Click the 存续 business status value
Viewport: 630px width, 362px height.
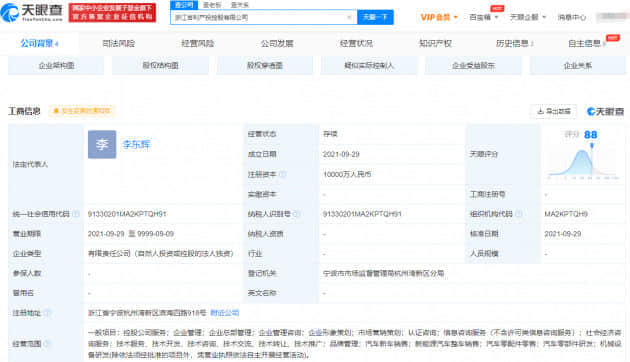coord(330,134)
